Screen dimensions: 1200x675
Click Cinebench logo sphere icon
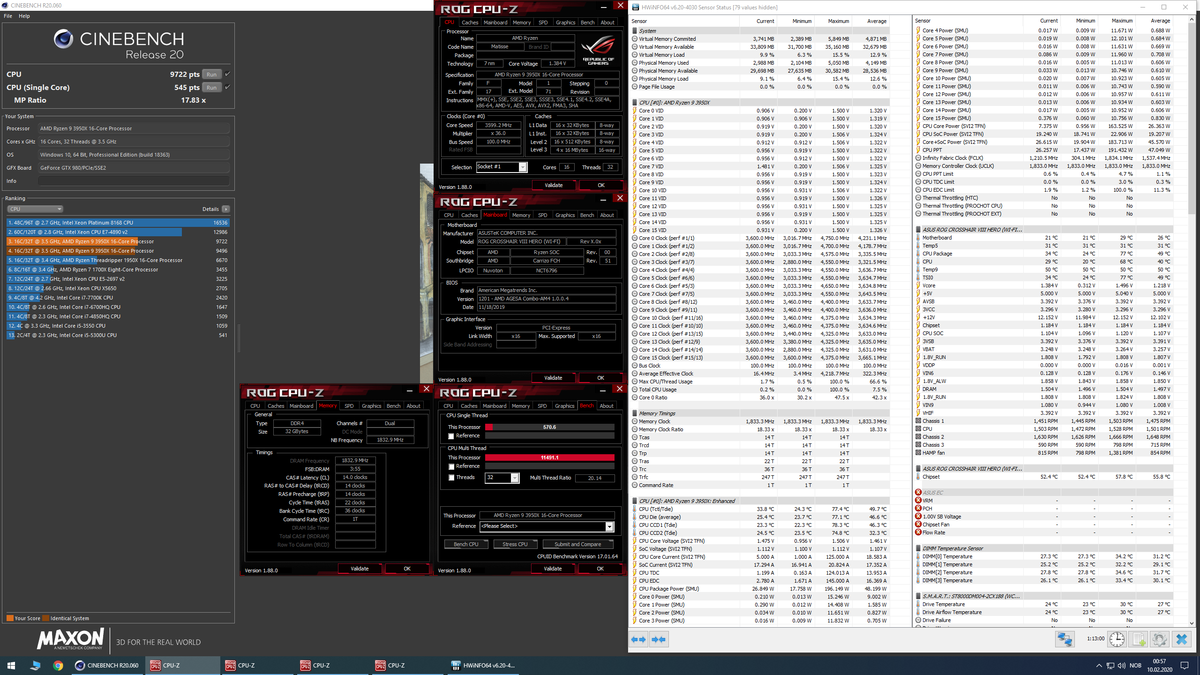(x=62, y=38)
